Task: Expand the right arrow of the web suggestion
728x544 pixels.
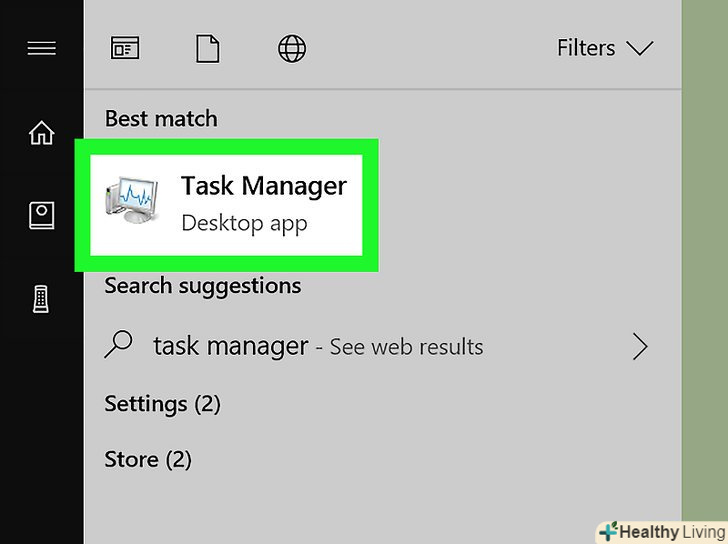Action: pos(640,347)
